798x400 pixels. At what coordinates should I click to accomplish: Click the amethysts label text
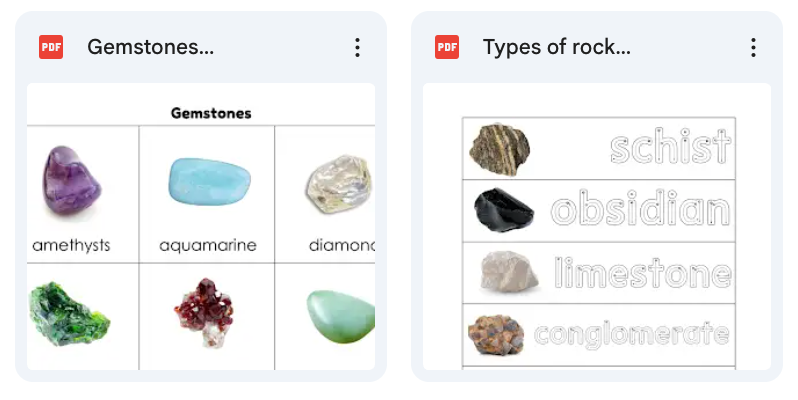(x=71, y=244)
